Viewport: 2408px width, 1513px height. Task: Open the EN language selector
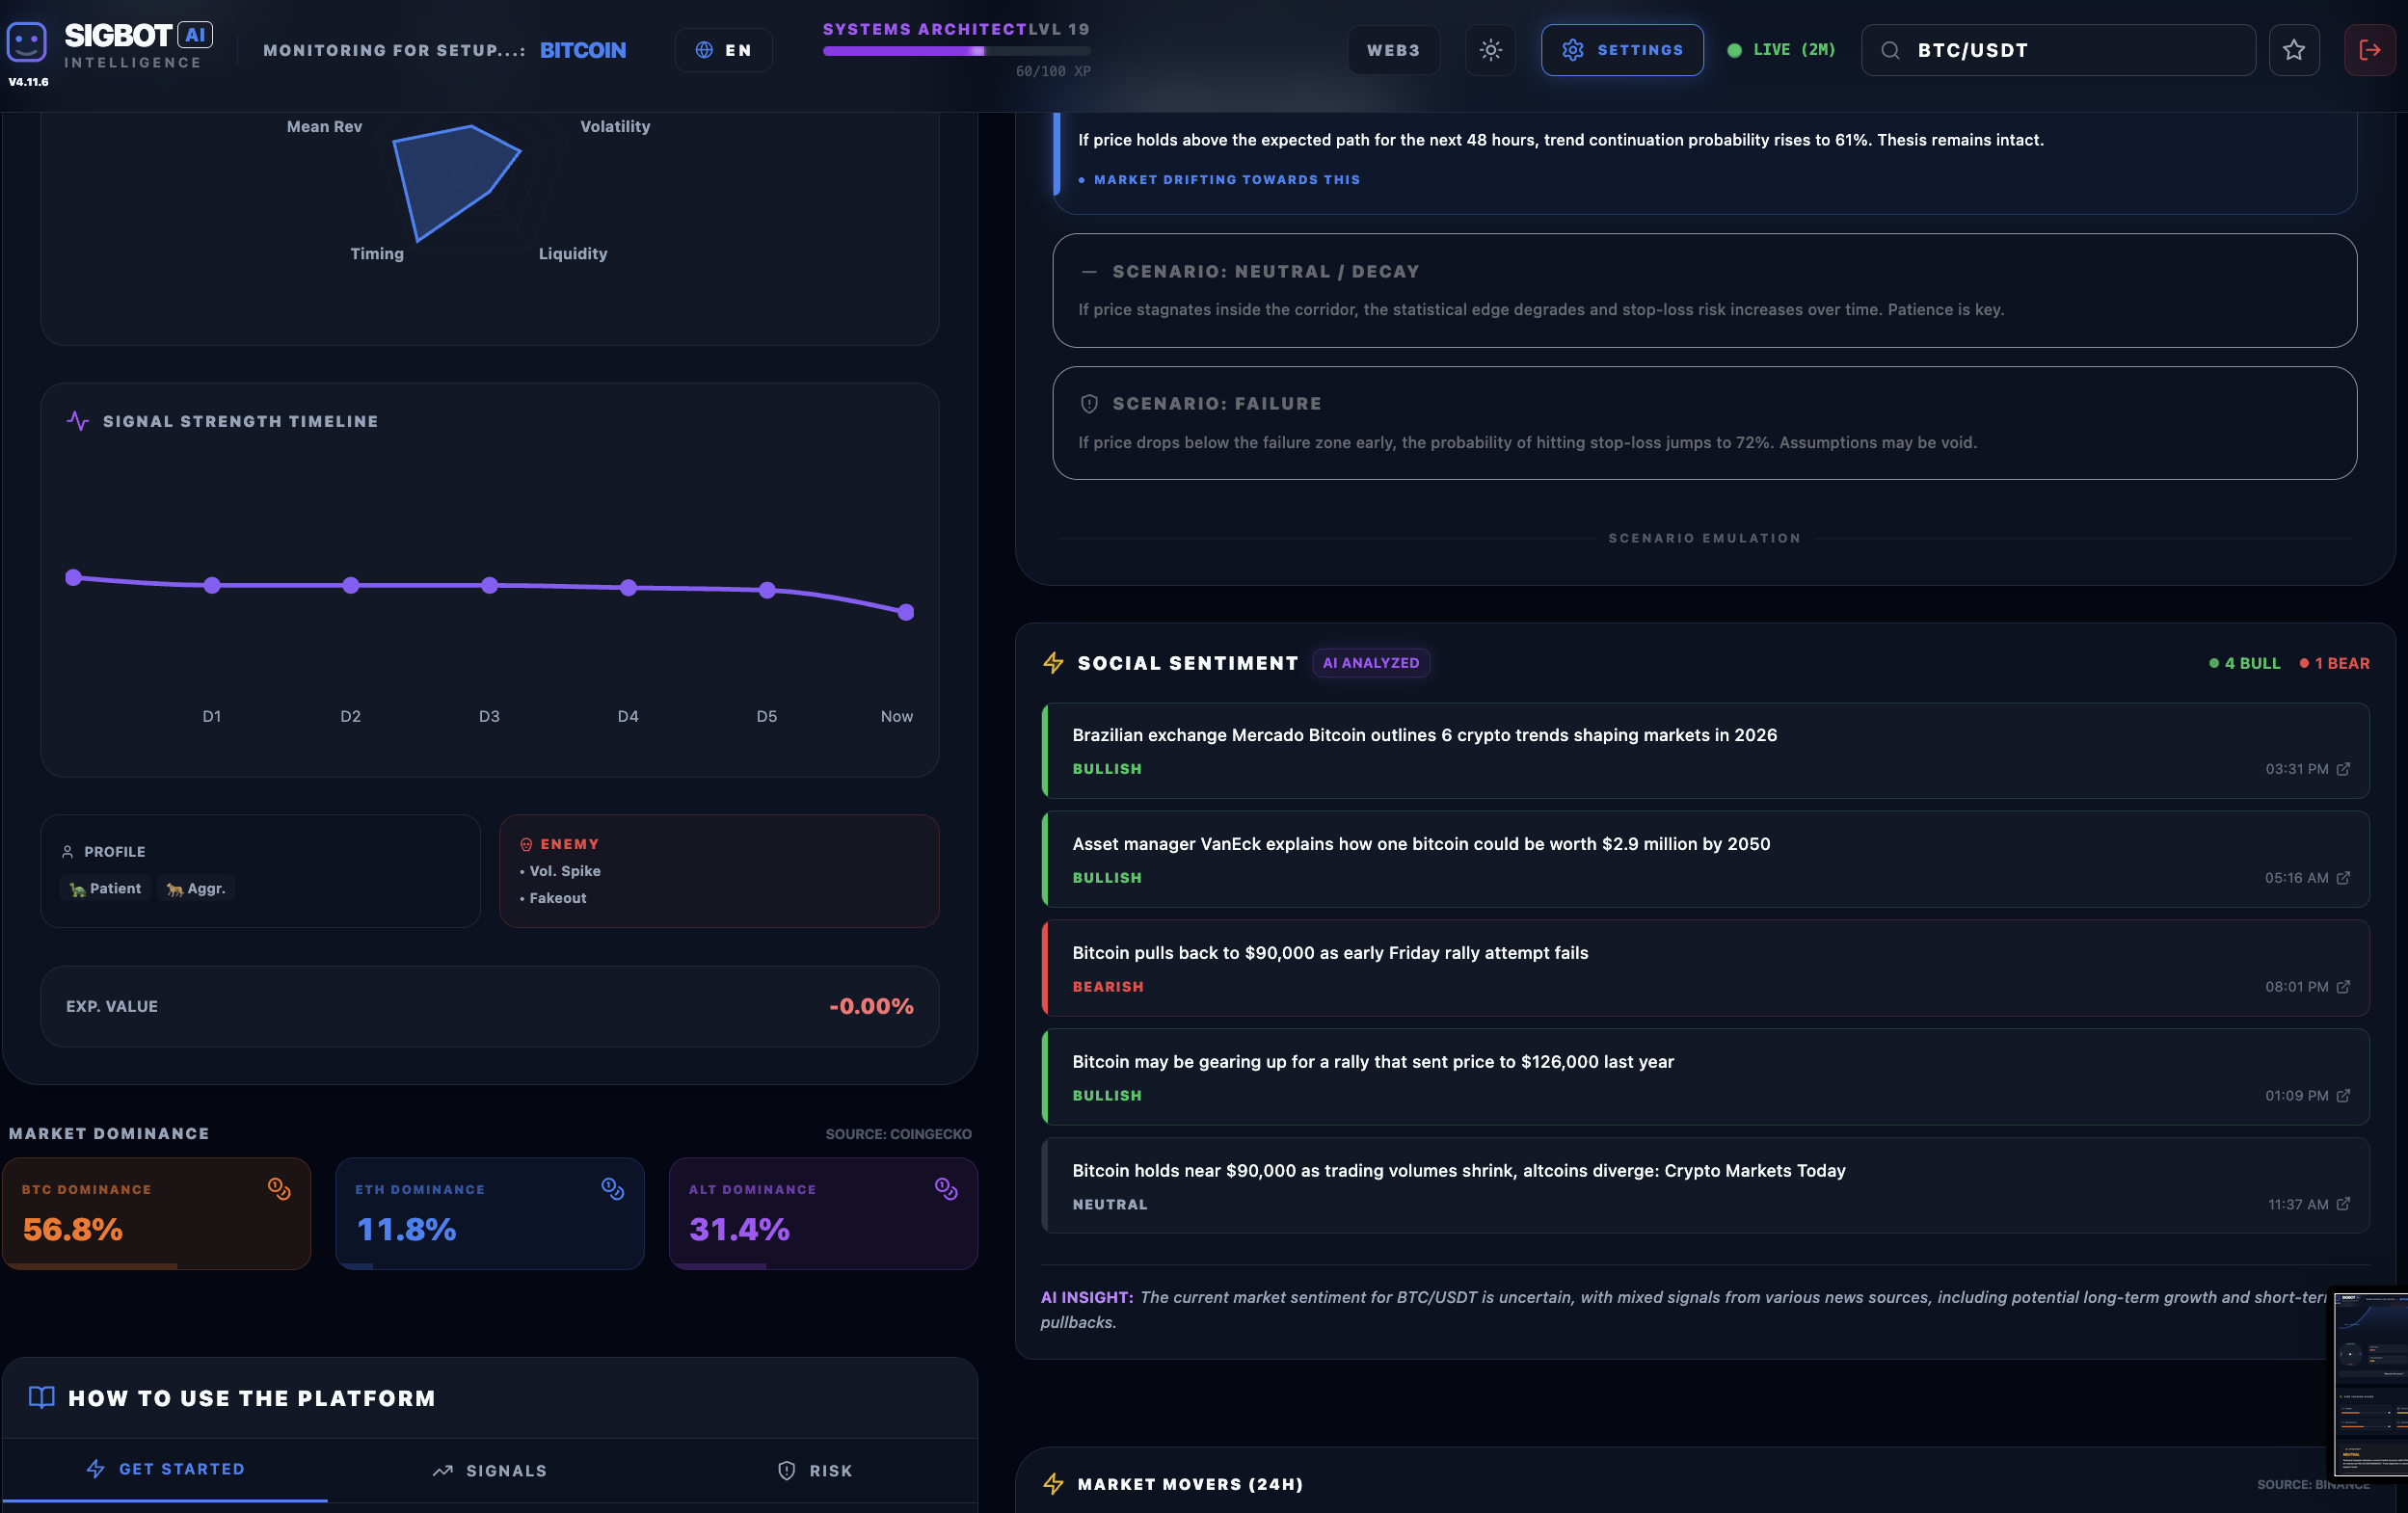click(723, 50)
